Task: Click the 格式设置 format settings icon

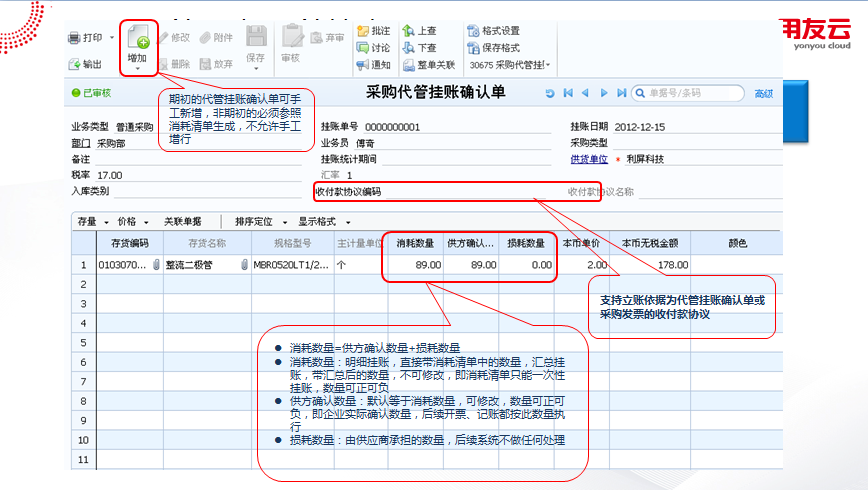Action: coord(473,30)
